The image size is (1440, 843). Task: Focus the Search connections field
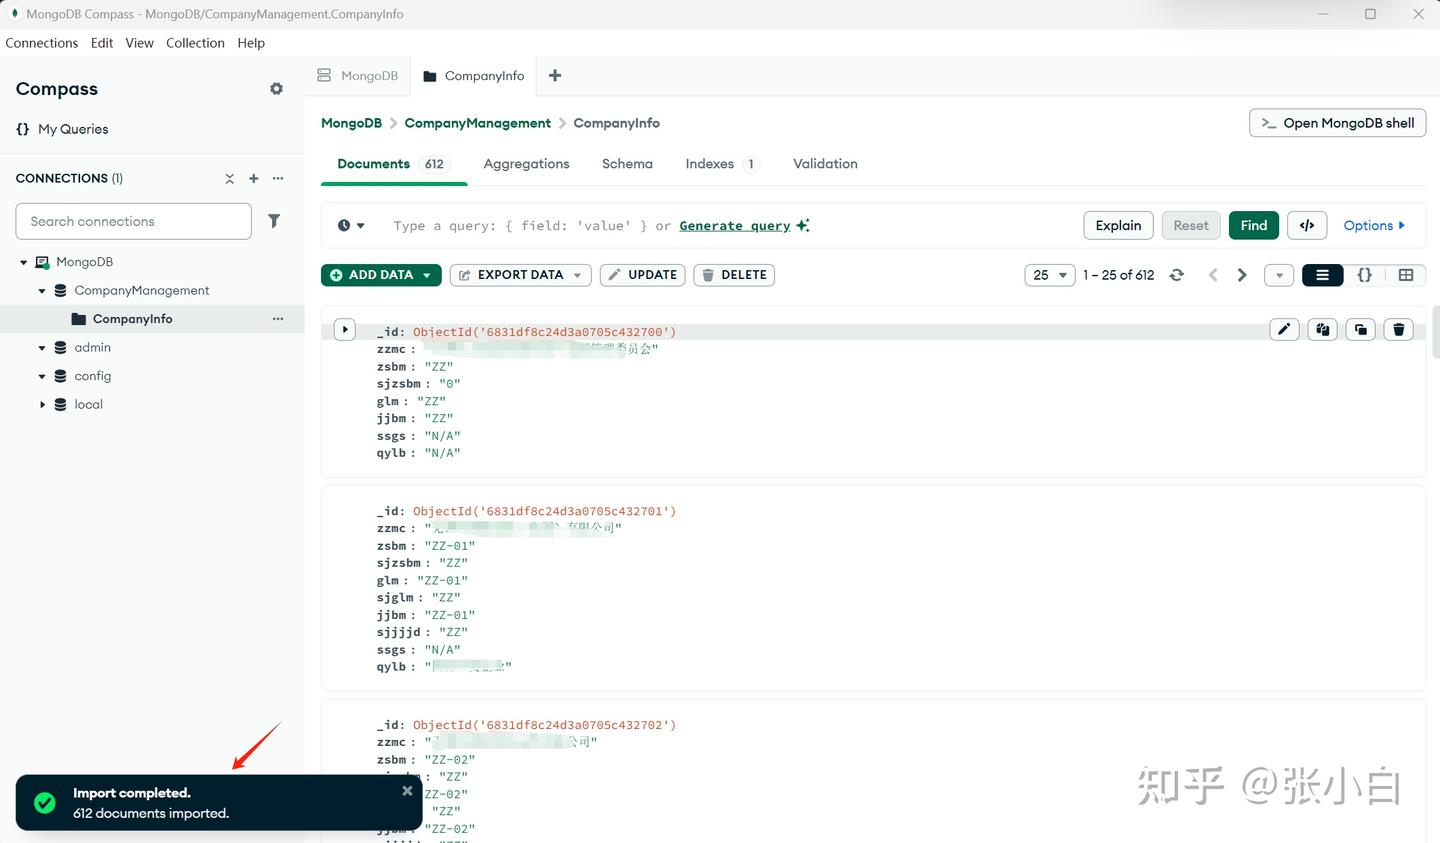pos(133,221)
